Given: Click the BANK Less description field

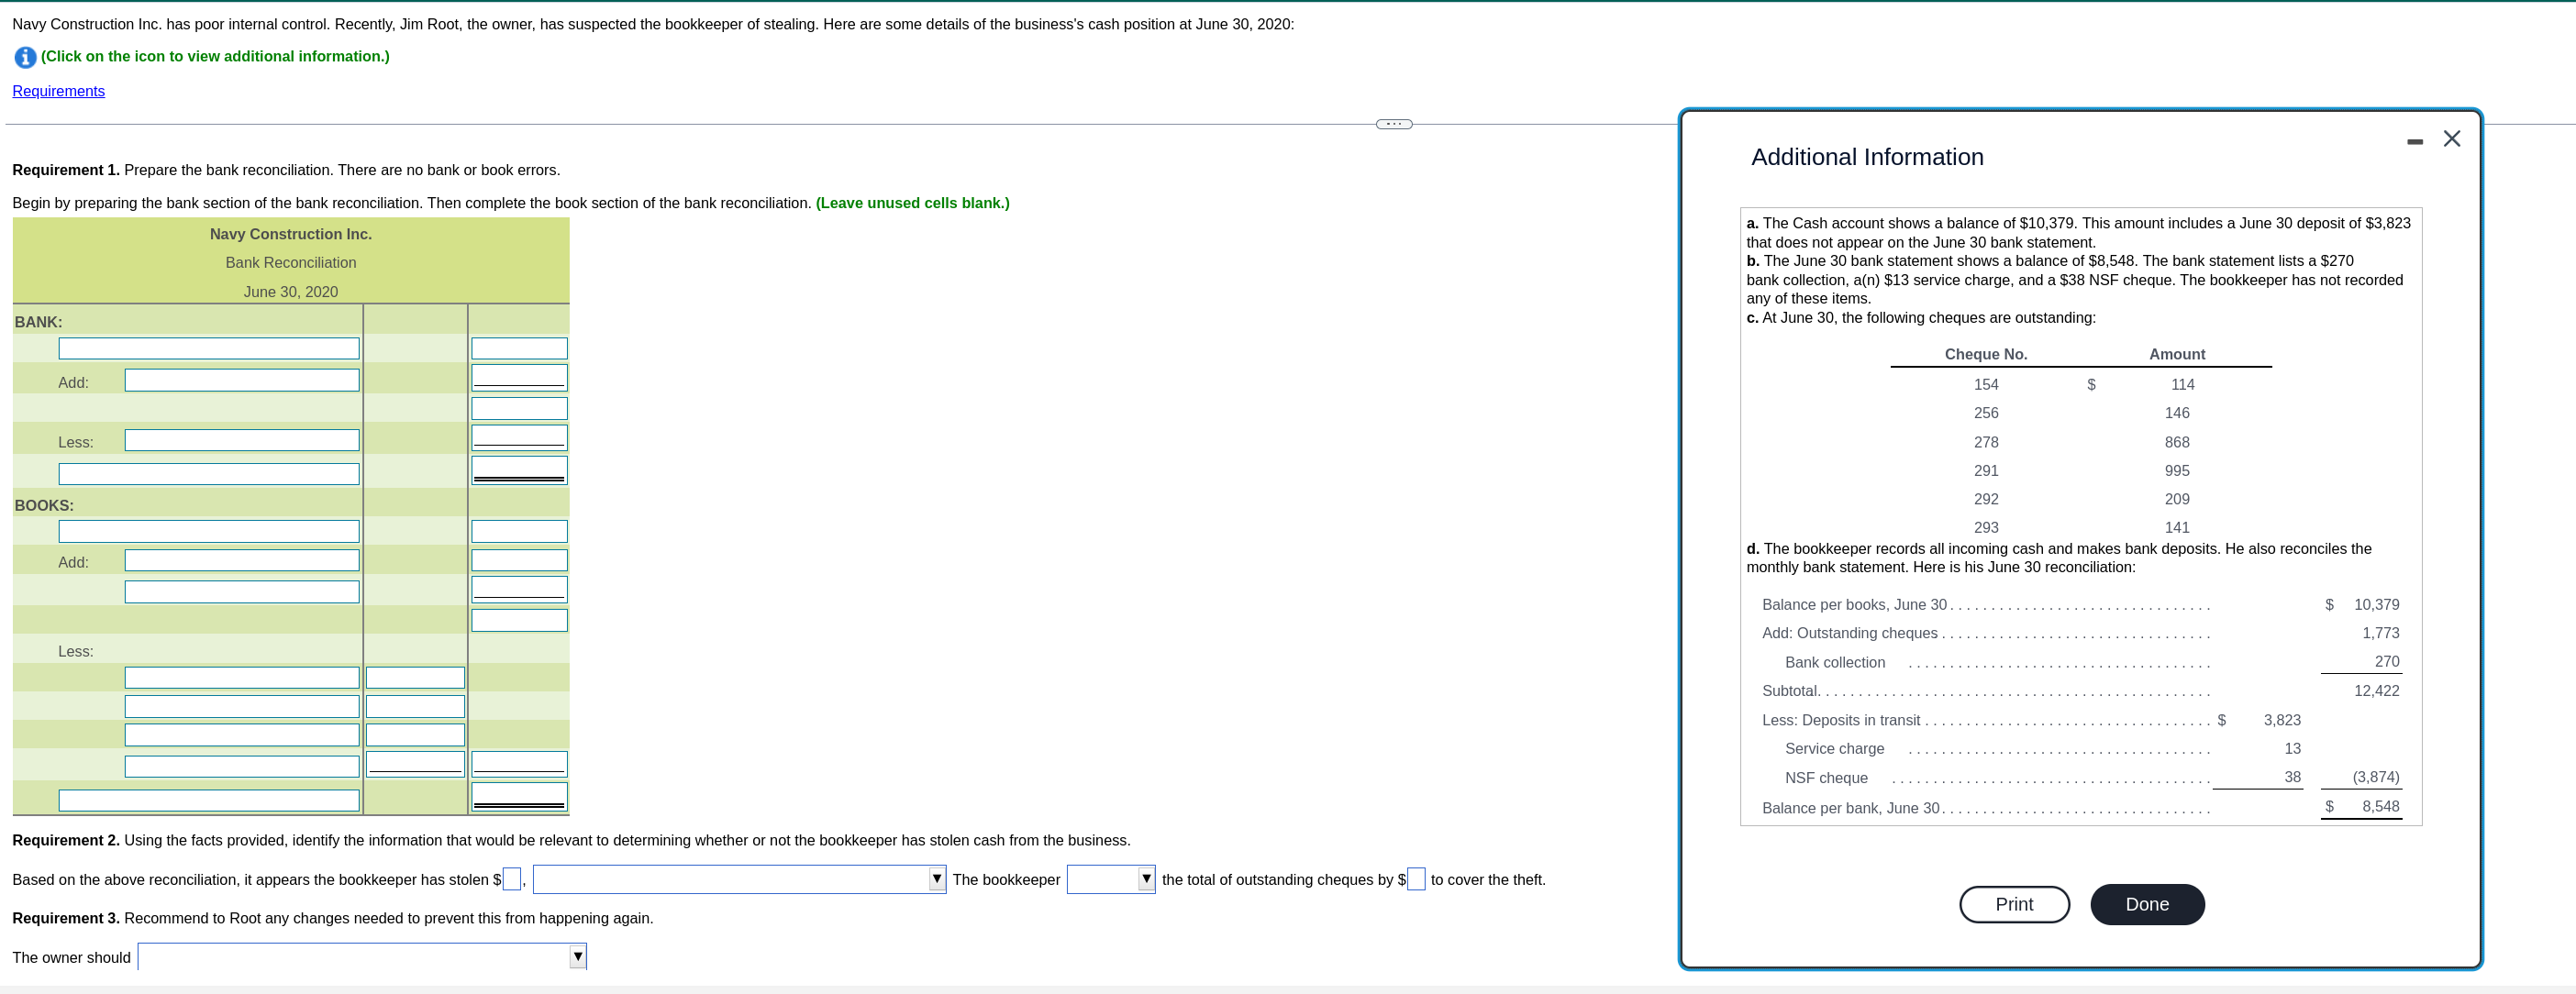Looking at the screenshot, I should tap(241, 440).
